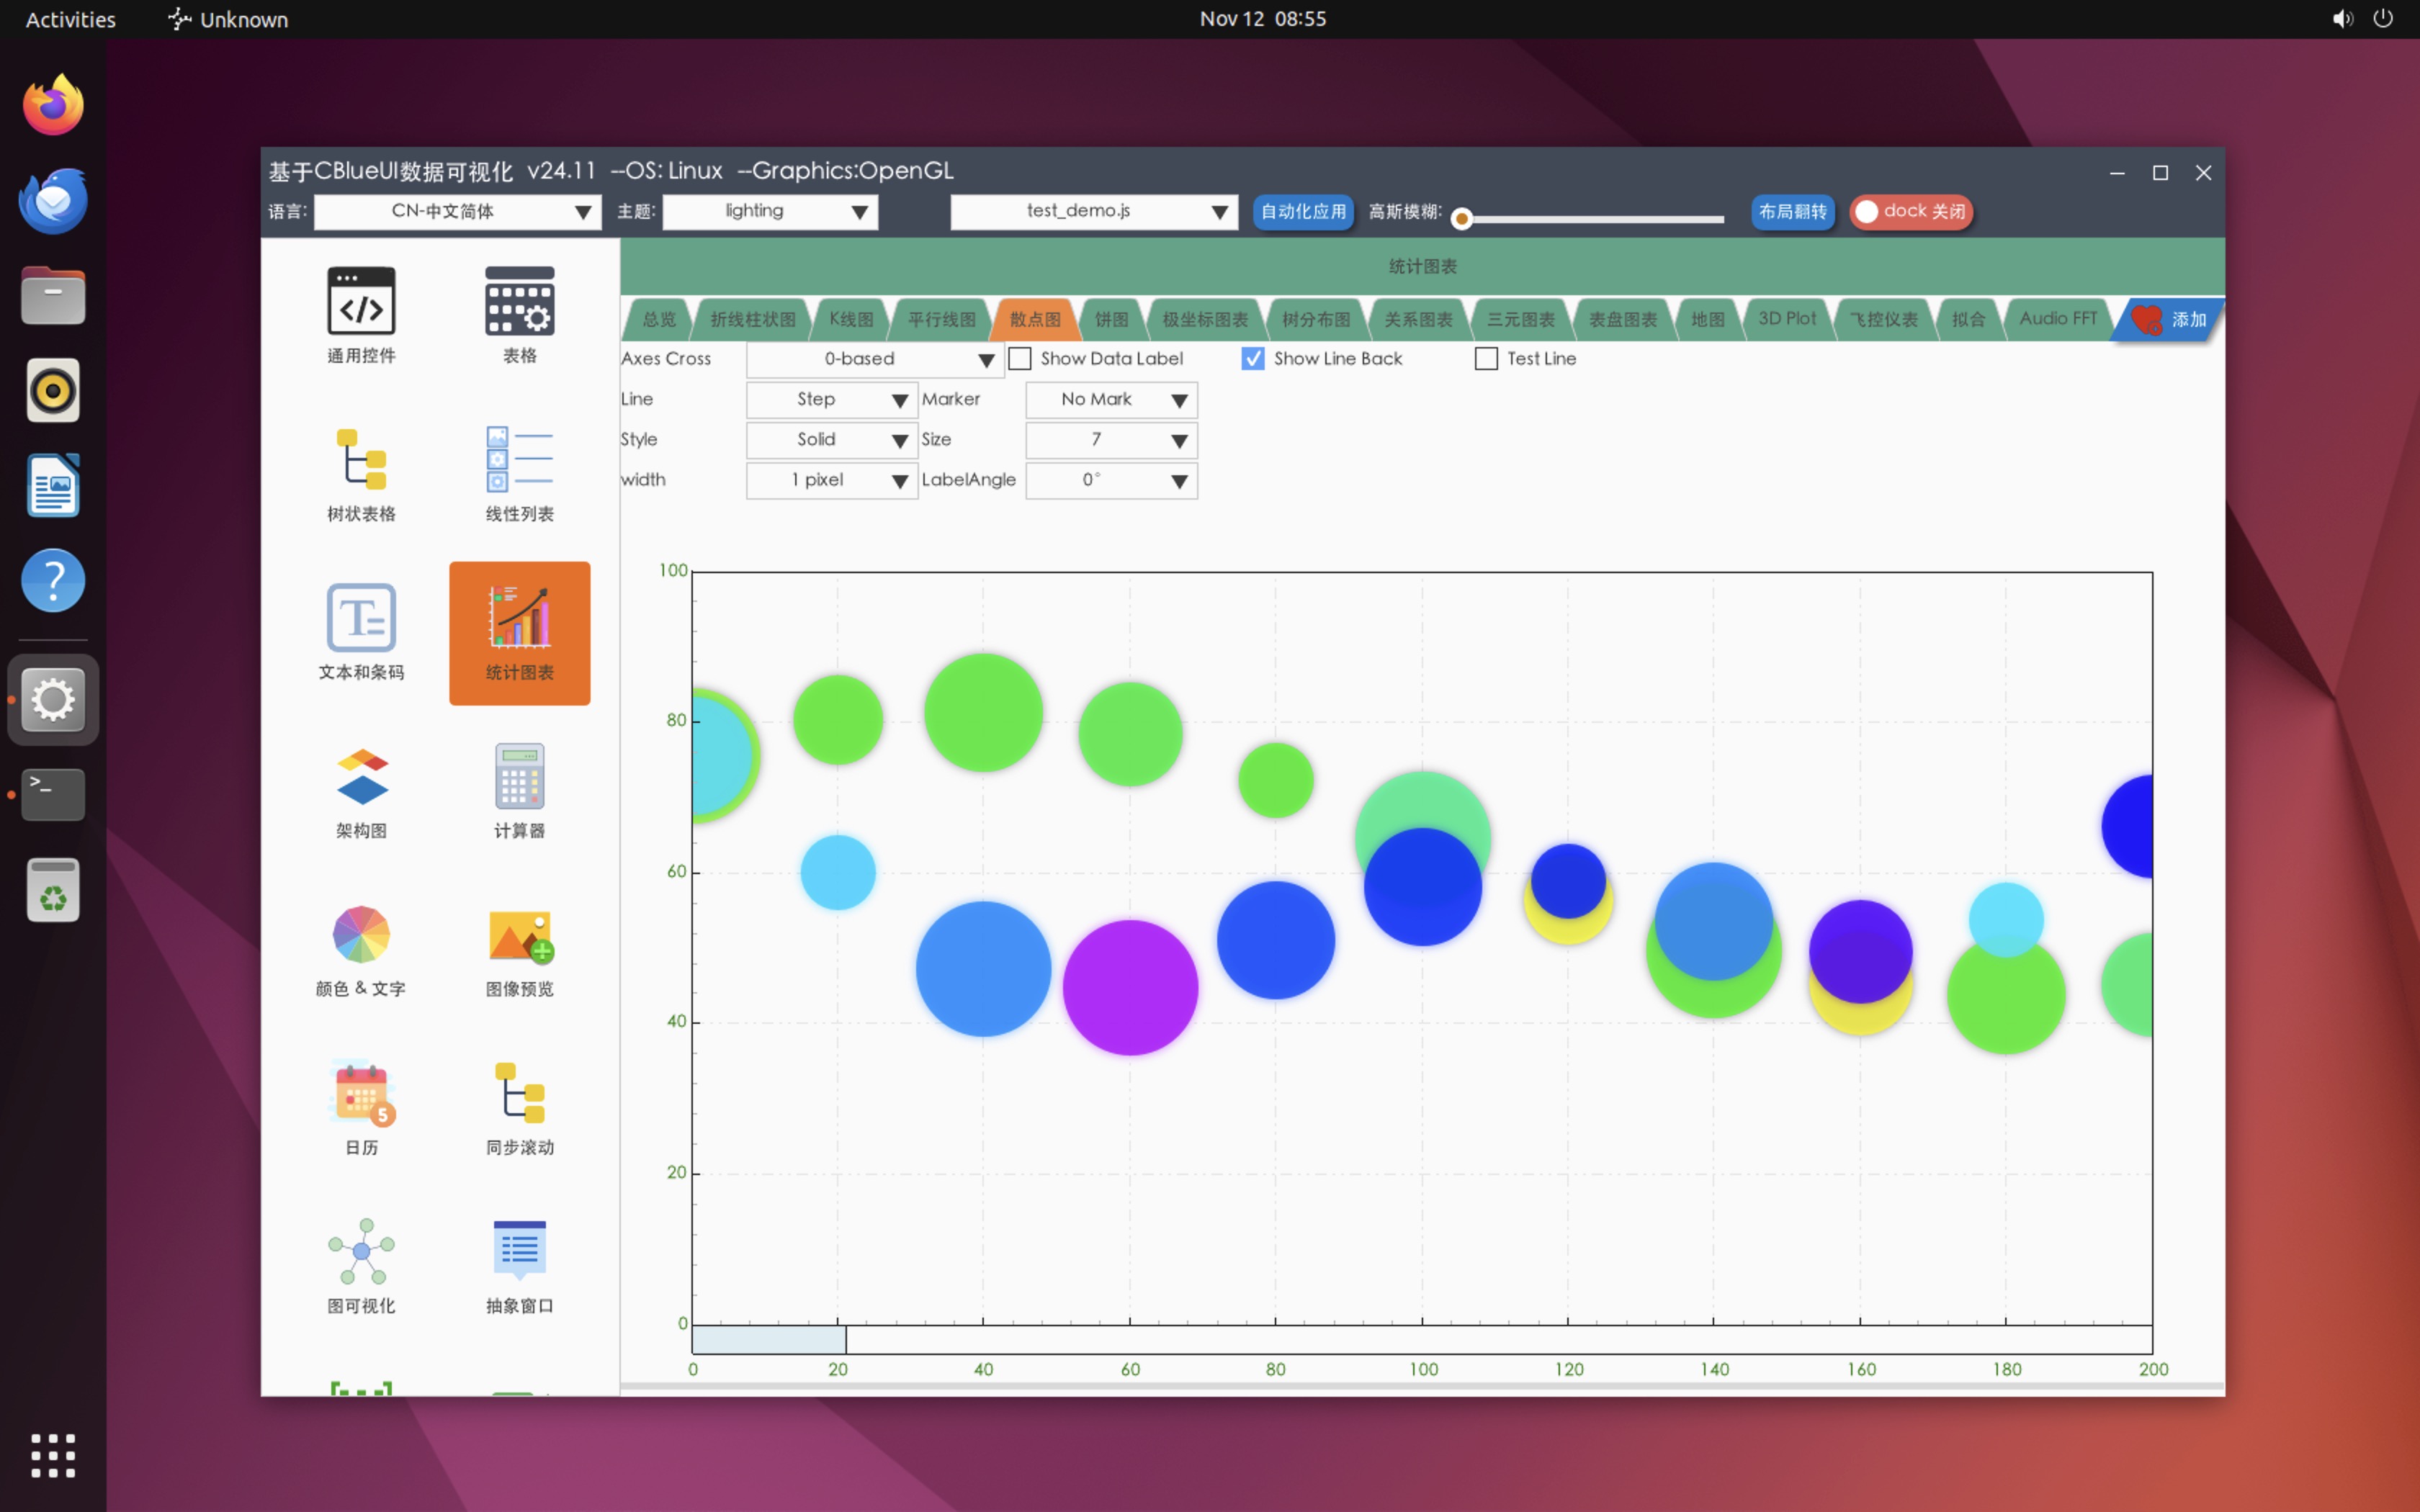The width and height of the screenshot is (2420, 1512).
Task: Open the Marker No Mark dropdown
Action: pos(1111,400)
